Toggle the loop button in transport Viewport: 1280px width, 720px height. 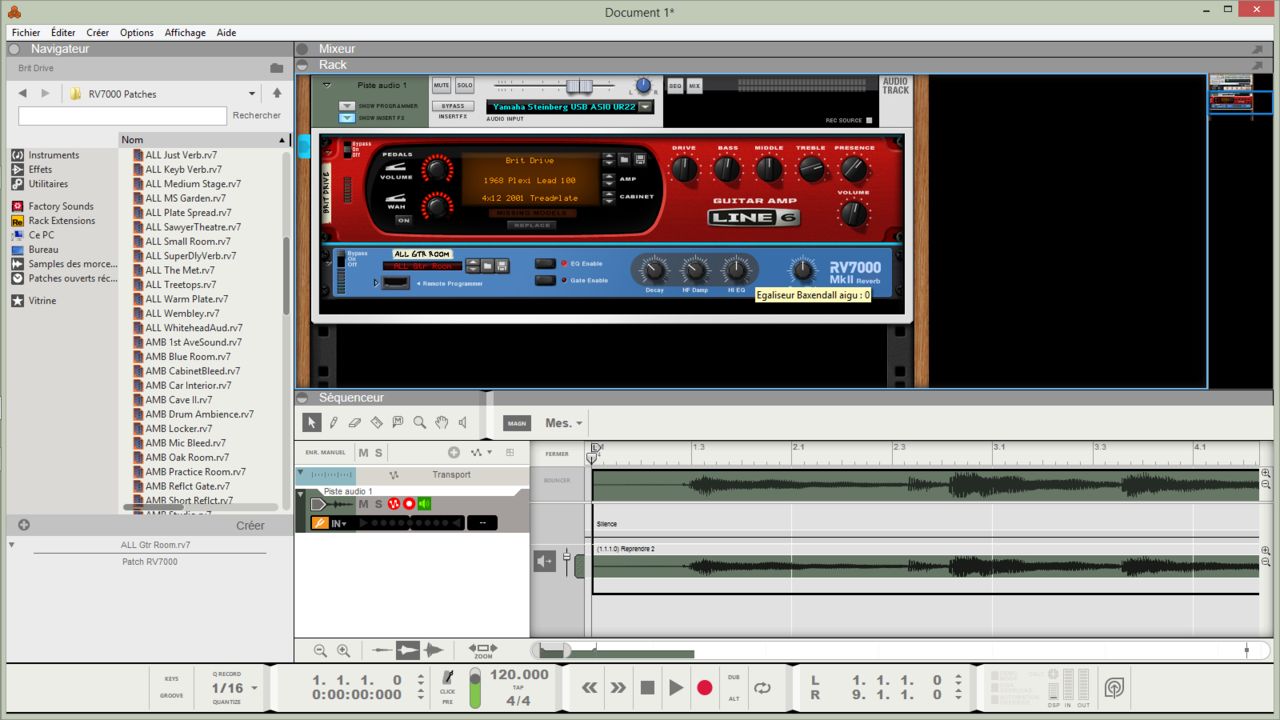[762, 687]
